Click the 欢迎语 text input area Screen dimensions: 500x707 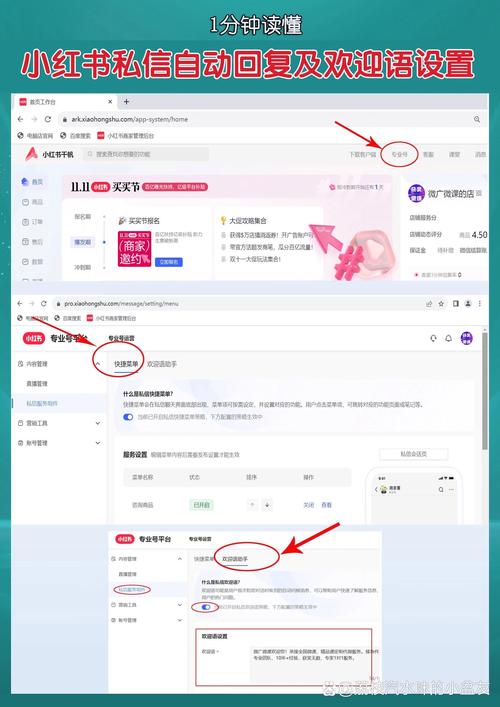[314, 663]
